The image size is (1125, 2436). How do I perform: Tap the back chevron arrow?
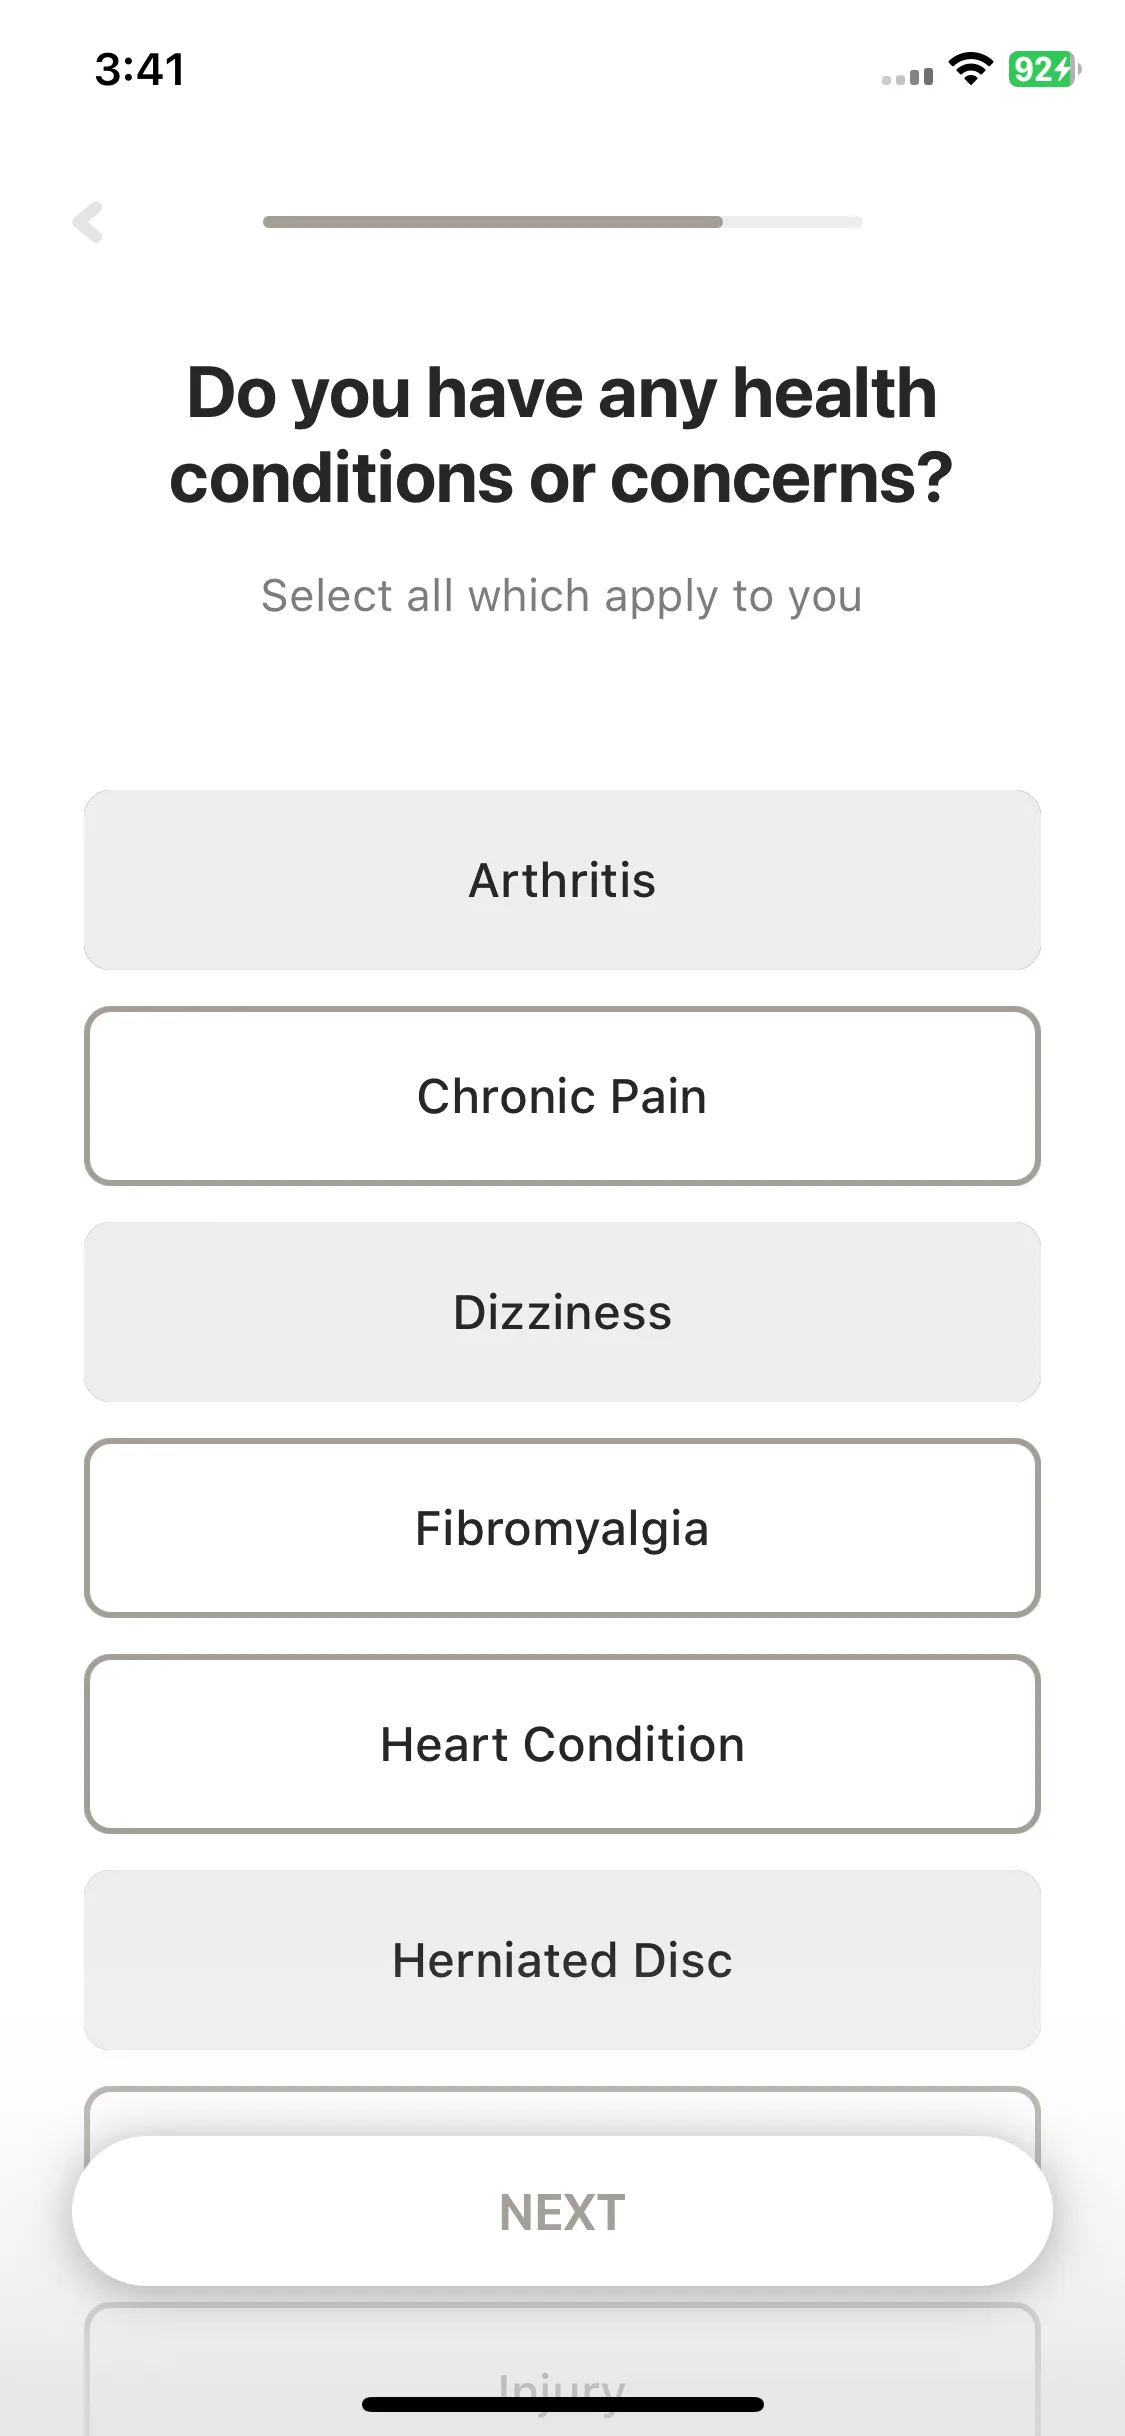(88, 222)
